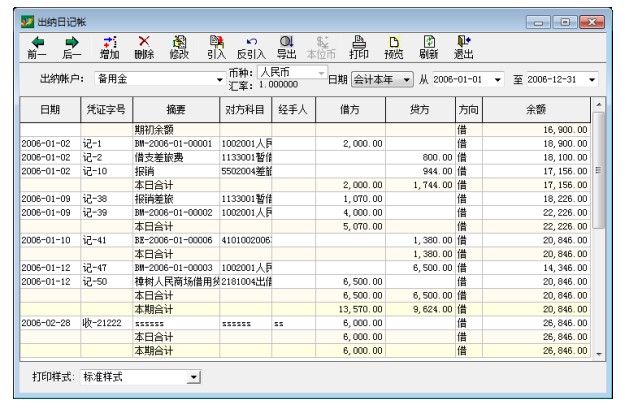Delete entry with 删除 icon

(144, 47)
